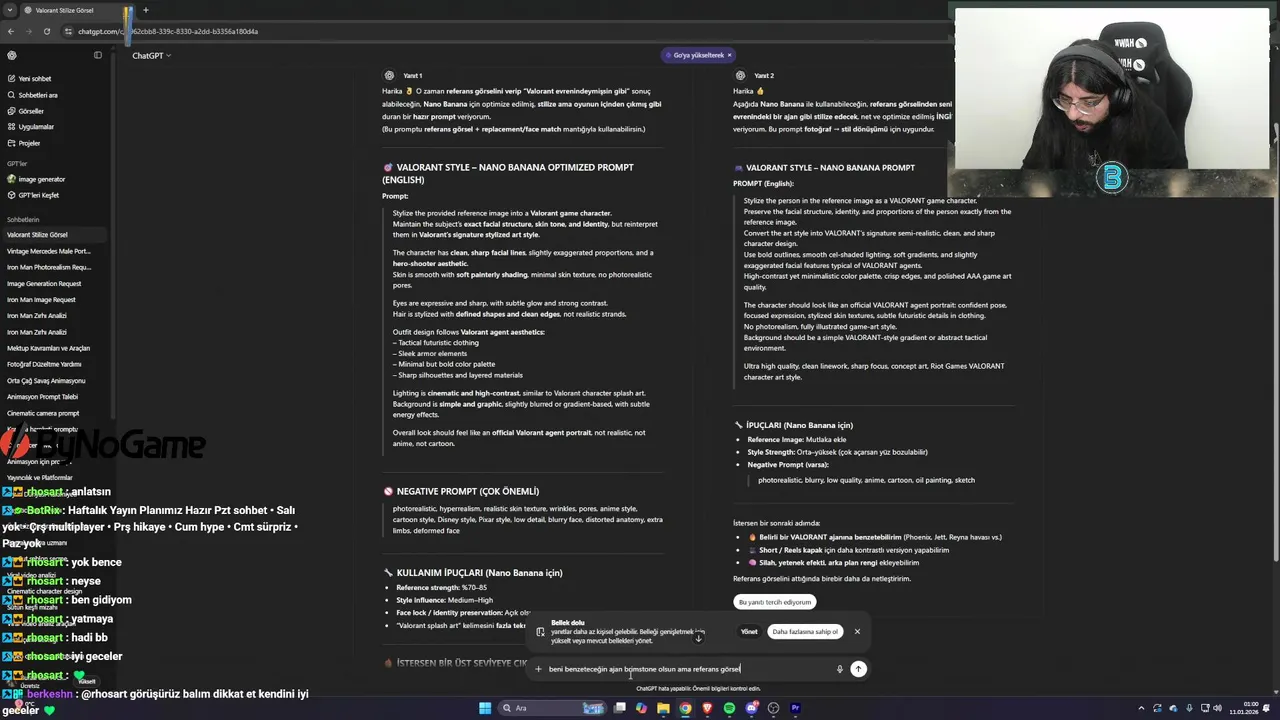Dismiss the Go'ya yükselterek banner
The image size is (1280, 720).
click(729, 55)
